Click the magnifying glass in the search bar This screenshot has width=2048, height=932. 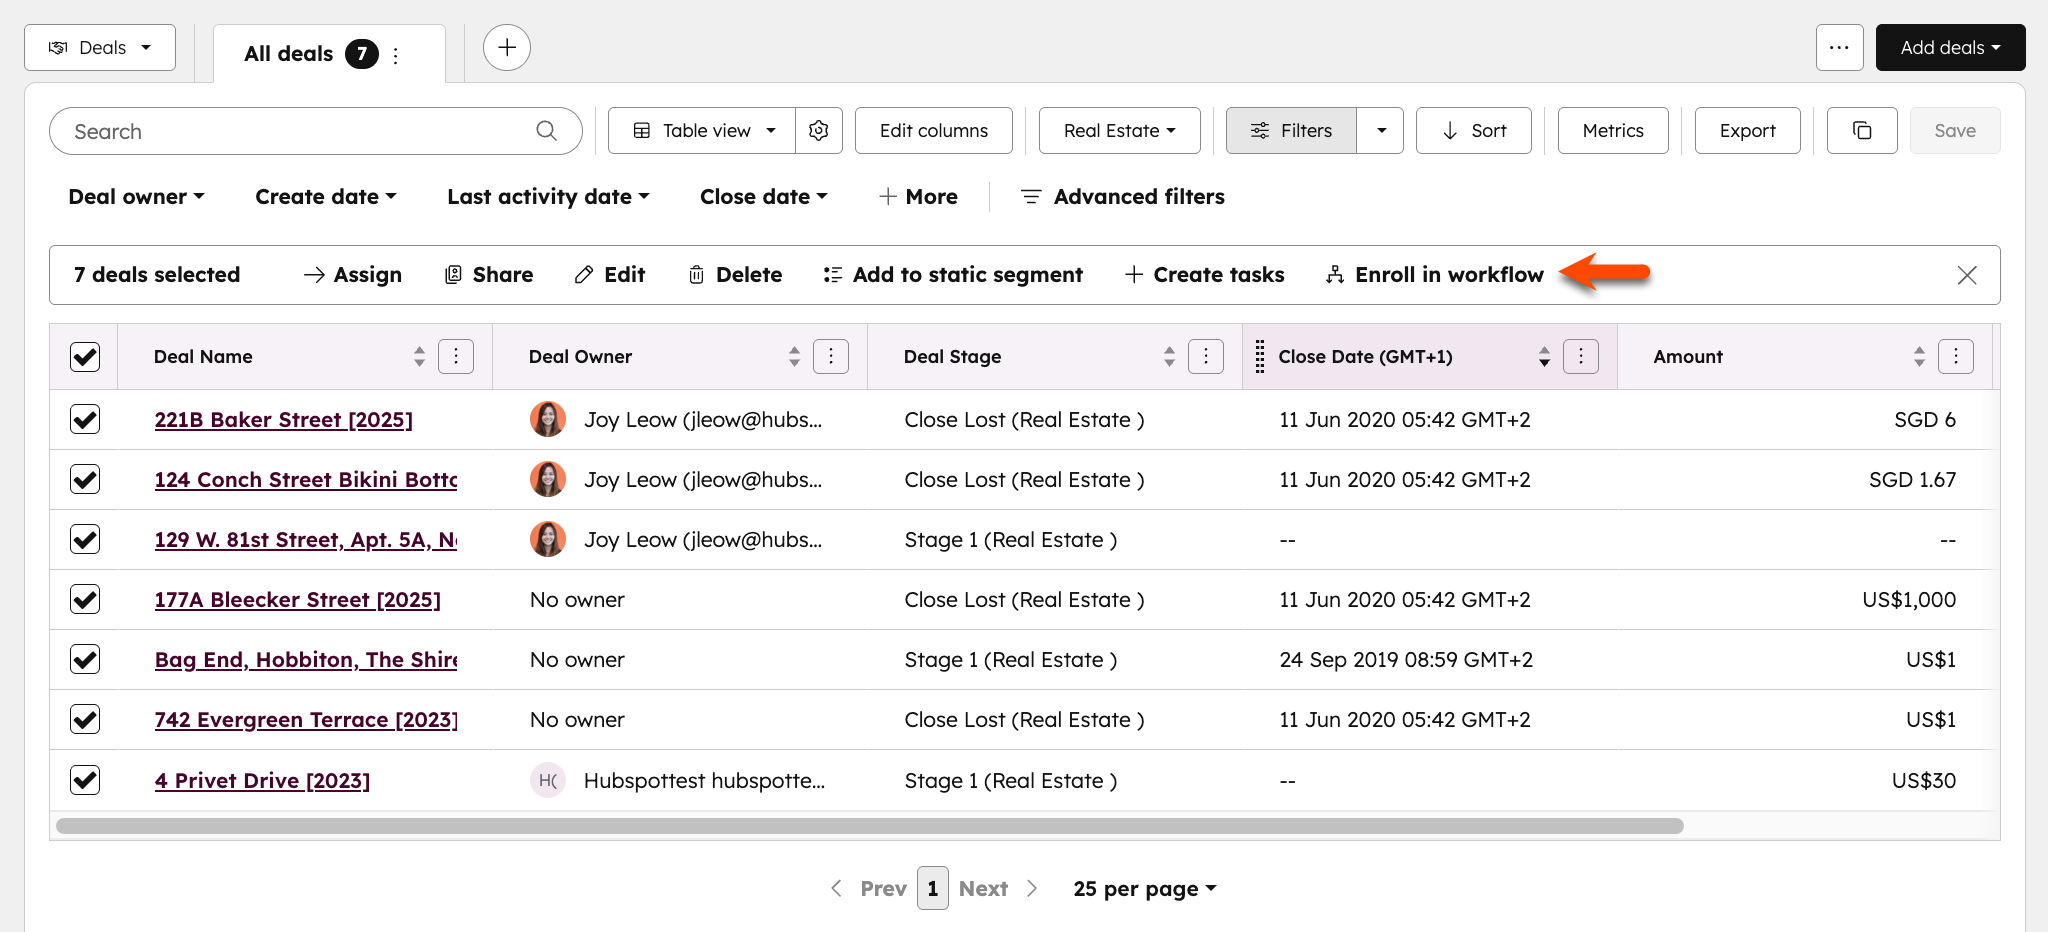pyautogui.click(x=546, y=130)
